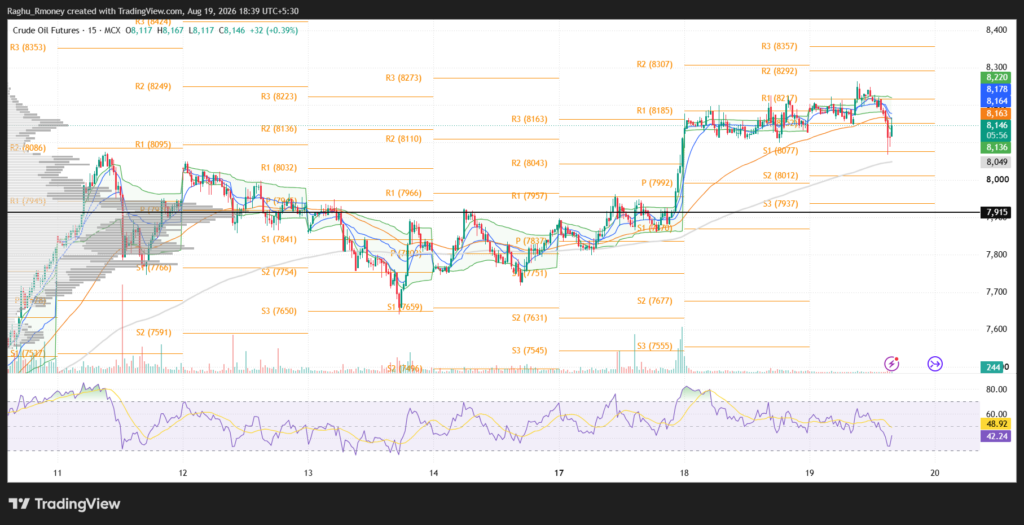
Task: Click the purple lightning bolt icon
Action: pos(892,364)
